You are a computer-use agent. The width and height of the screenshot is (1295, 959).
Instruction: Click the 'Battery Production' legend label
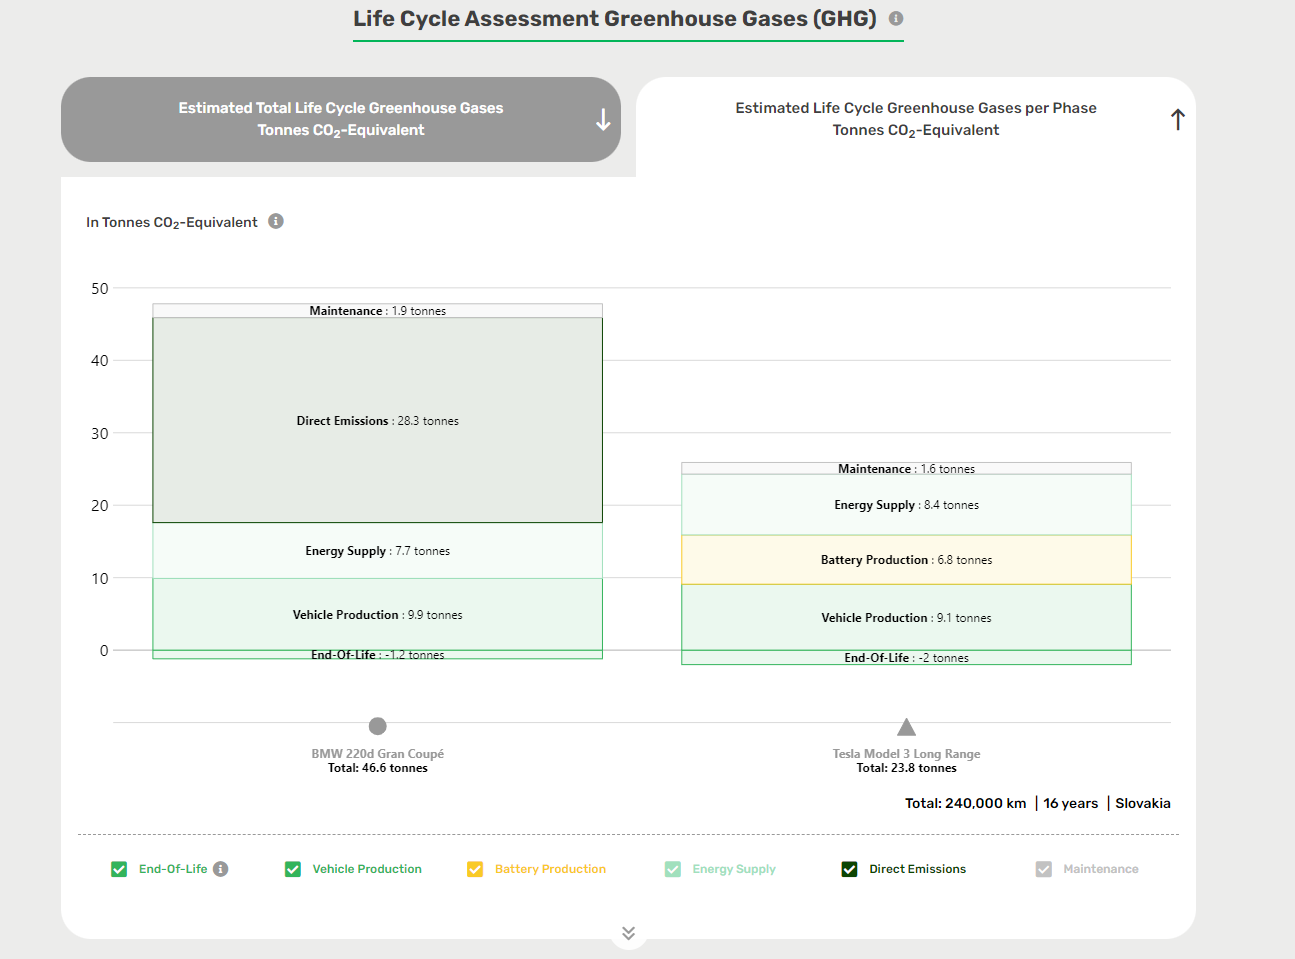550,869
